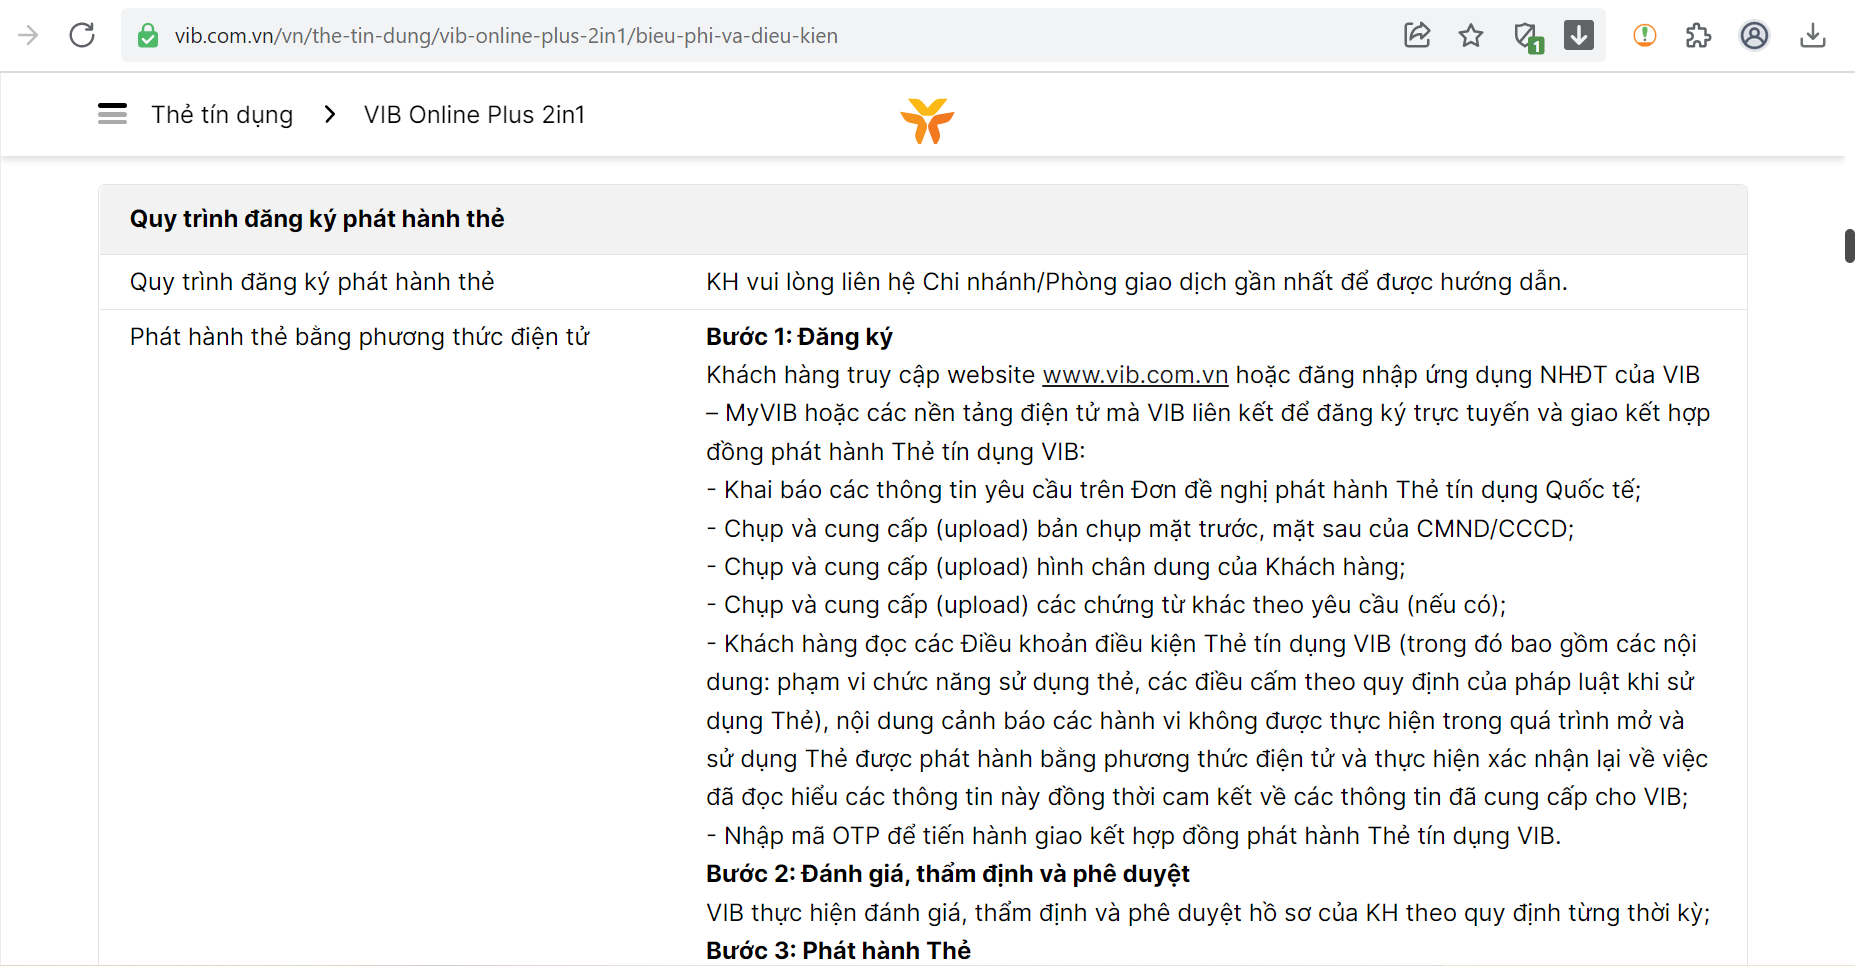1855x966 pixels.
Task: Click 'Bước 1: Đăng ký' heading
Action: pyautogui.click(x=799, y=337)
